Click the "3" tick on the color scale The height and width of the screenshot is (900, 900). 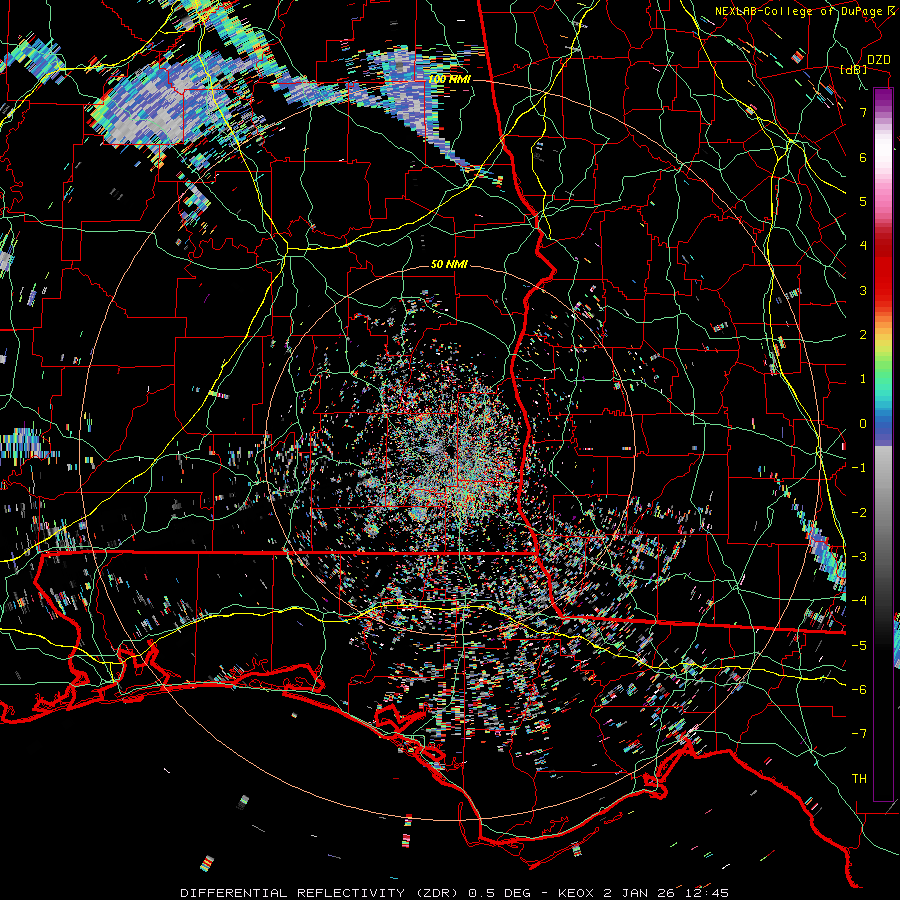[863, 290]
